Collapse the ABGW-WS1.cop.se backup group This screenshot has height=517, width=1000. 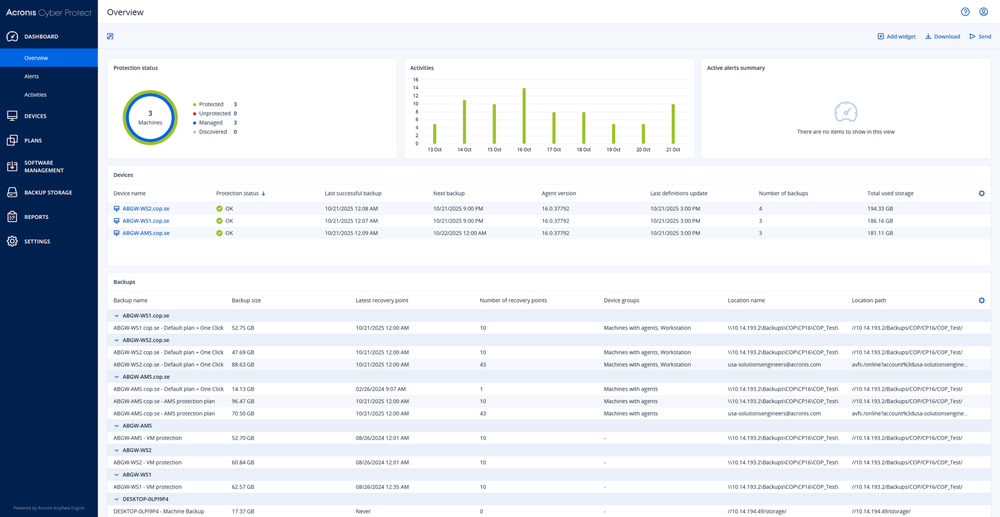116,316
